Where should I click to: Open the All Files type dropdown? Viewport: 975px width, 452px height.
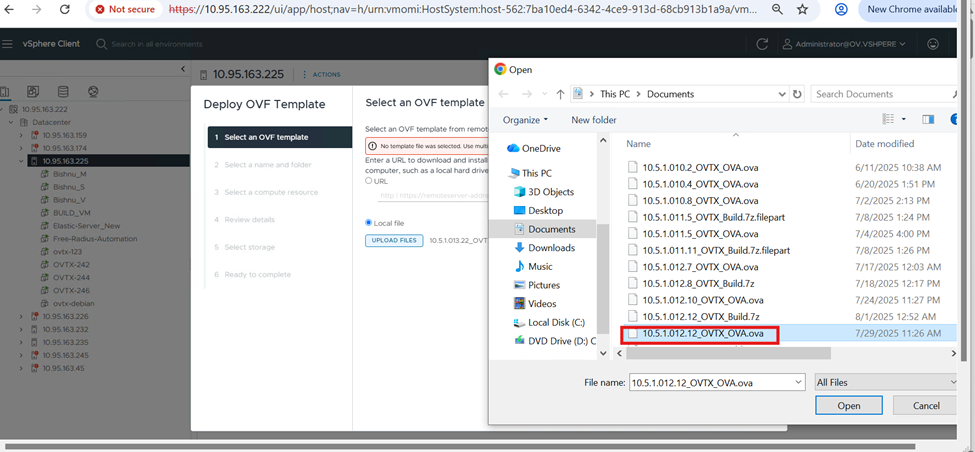[x=886, y=382]
